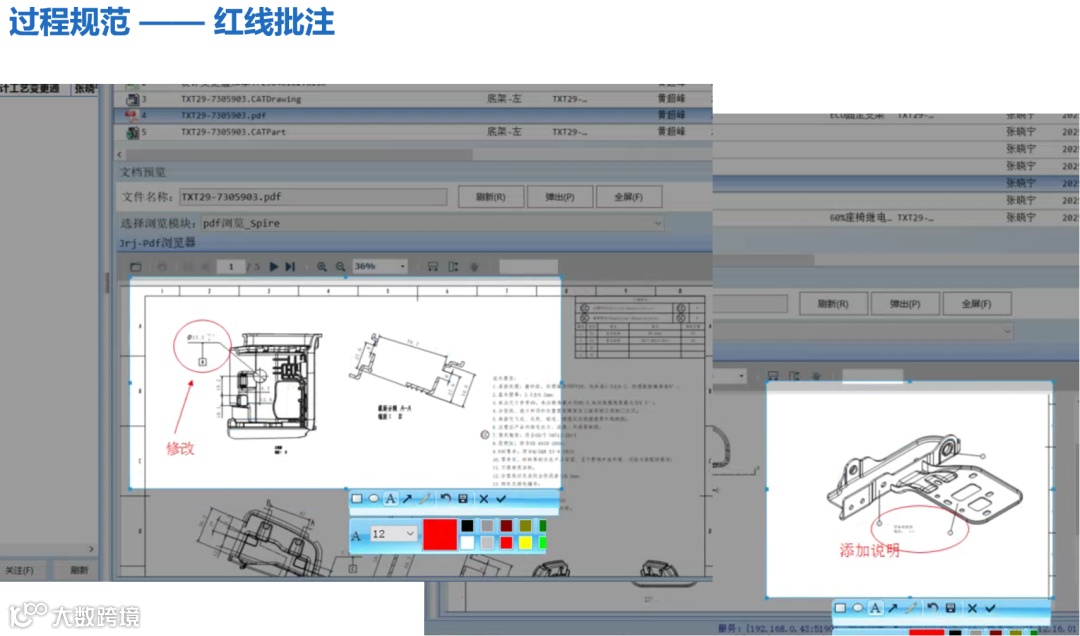Undo last markup in left annotation toolbar

tap(445, 498)
